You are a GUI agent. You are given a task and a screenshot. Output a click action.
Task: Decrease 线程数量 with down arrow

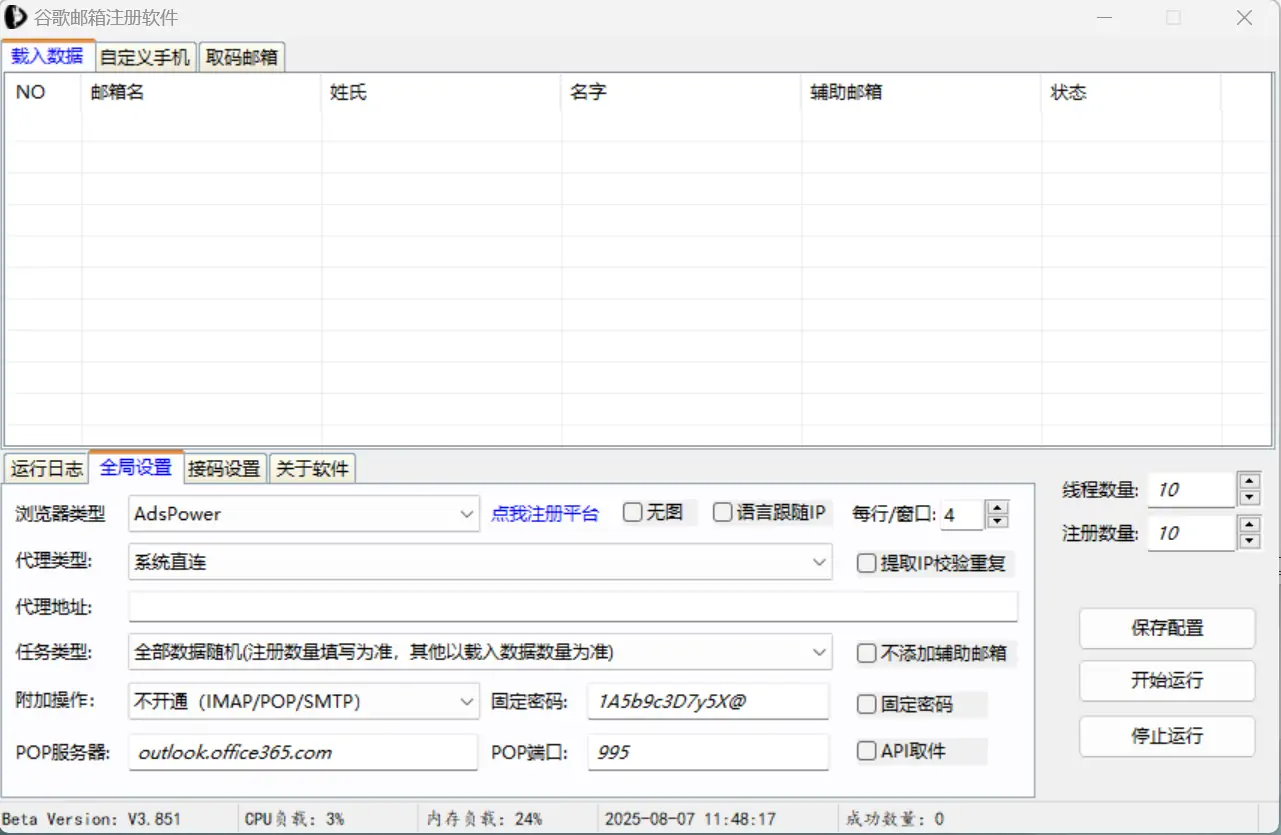coord(1249,498)
